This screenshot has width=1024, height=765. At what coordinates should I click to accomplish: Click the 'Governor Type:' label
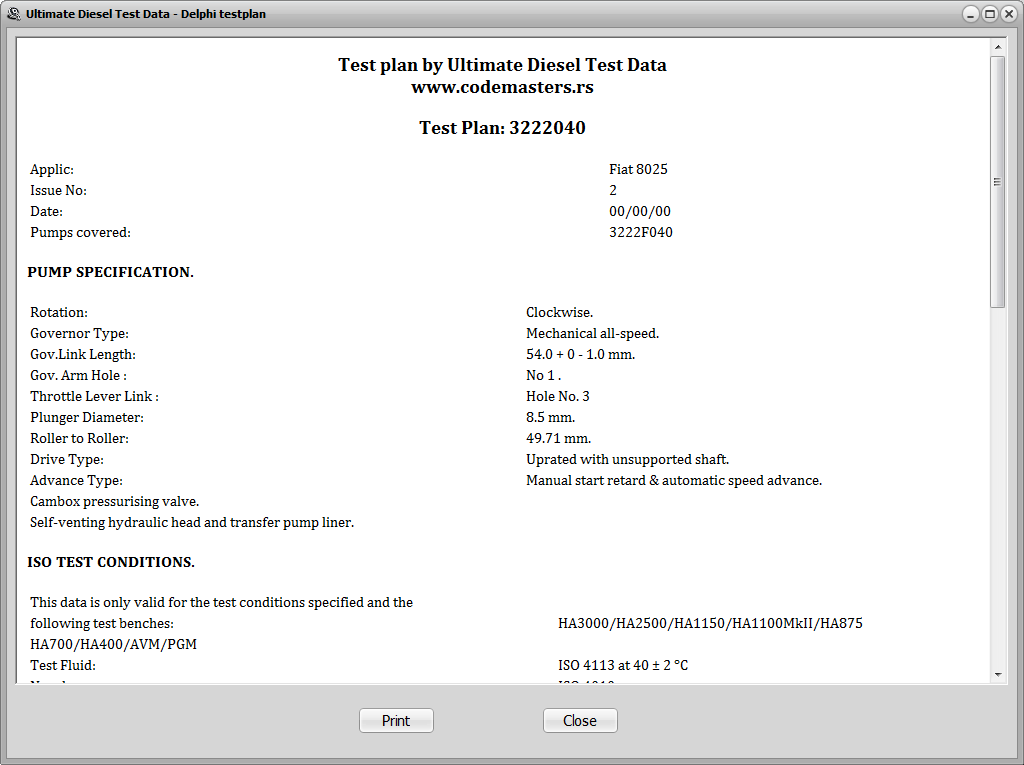pyautogui.click(x=79, y=333)
